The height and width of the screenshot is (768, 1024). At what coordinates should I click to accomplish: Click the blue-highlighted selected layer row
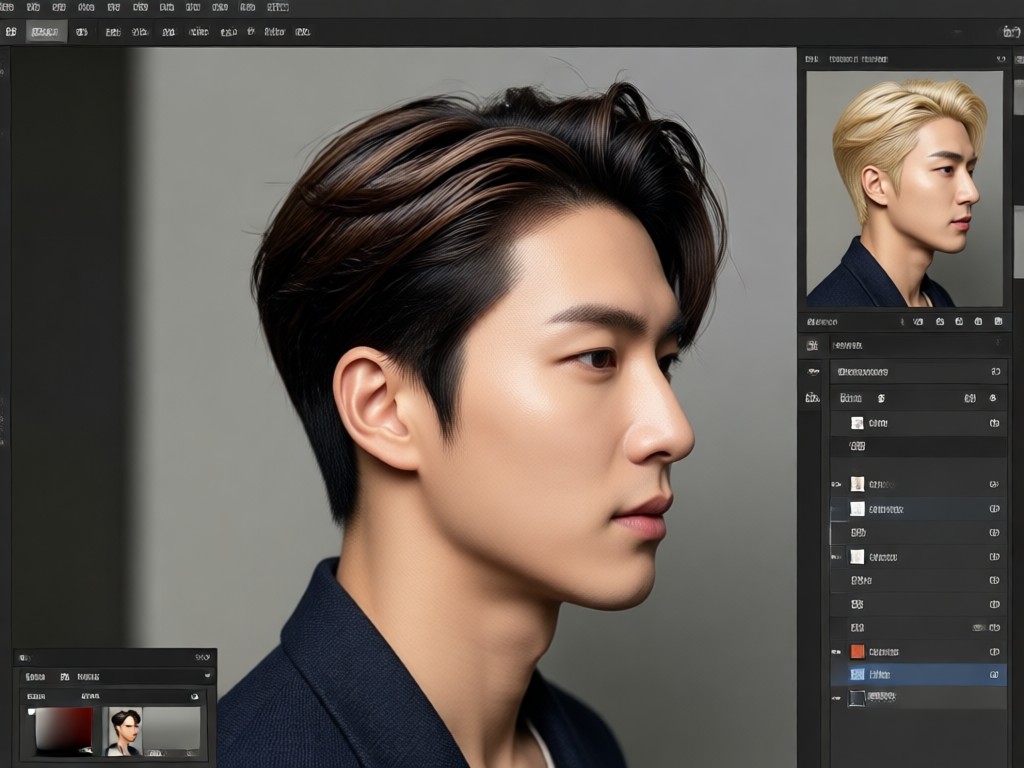point(918,675)
